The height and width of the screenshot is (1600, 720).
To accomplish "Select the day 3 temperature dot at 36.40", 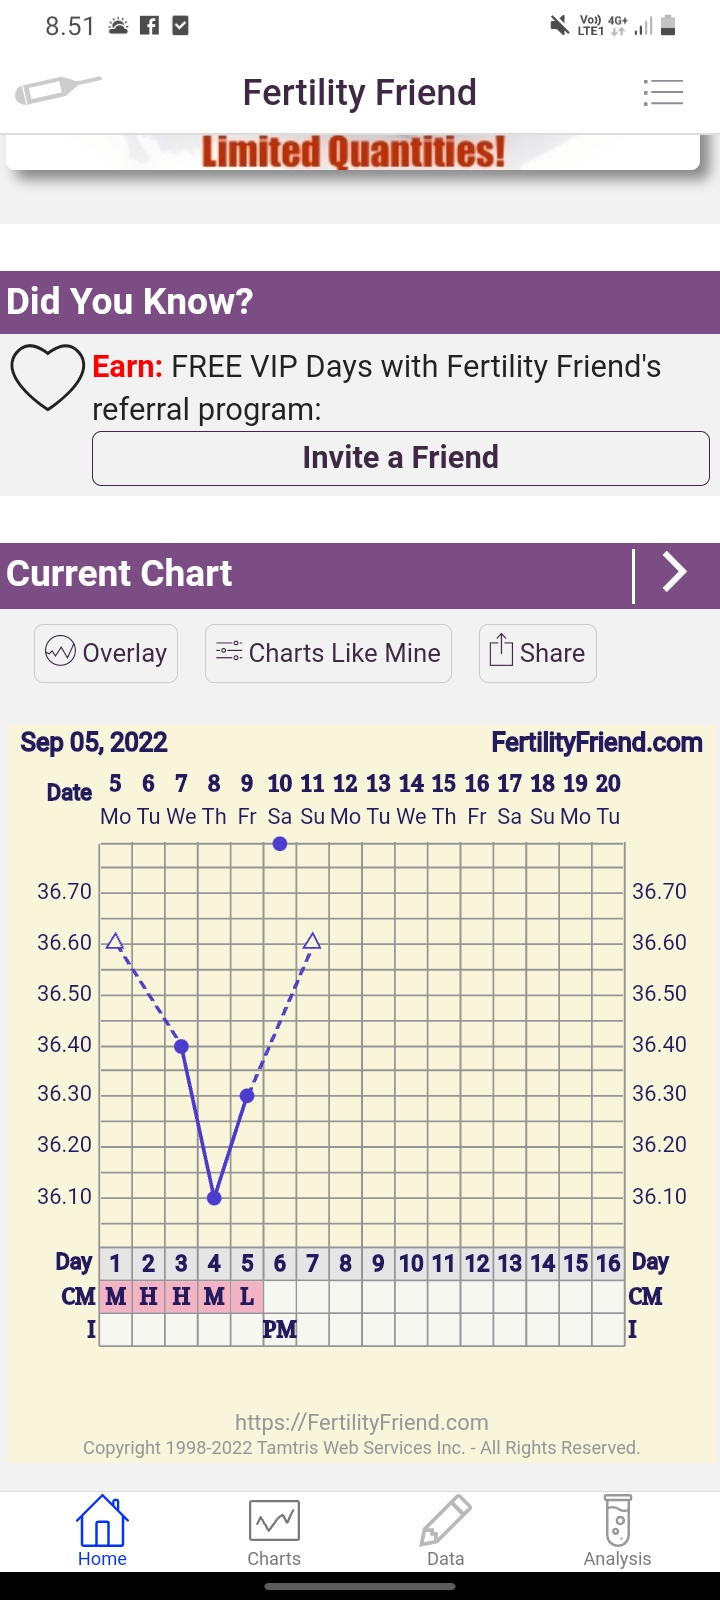I will (x=181, y=1046).
